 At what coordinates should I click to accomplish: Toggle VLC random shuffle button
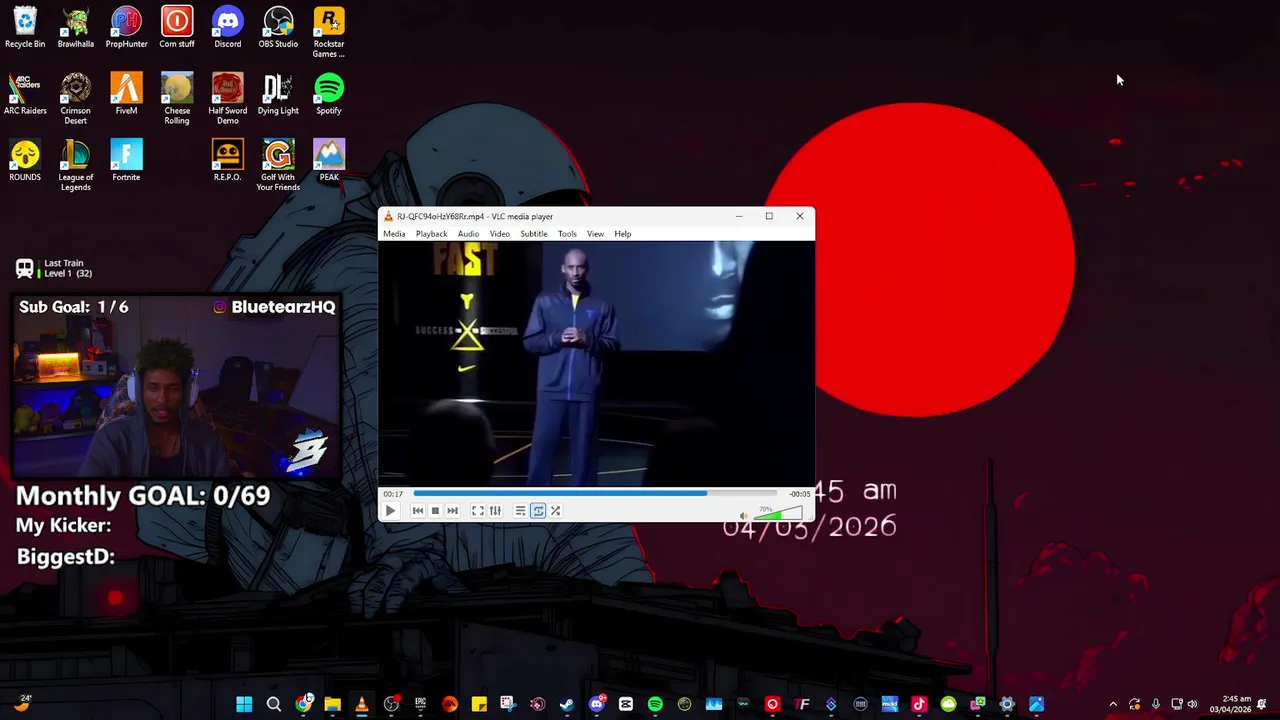[555, 511]
